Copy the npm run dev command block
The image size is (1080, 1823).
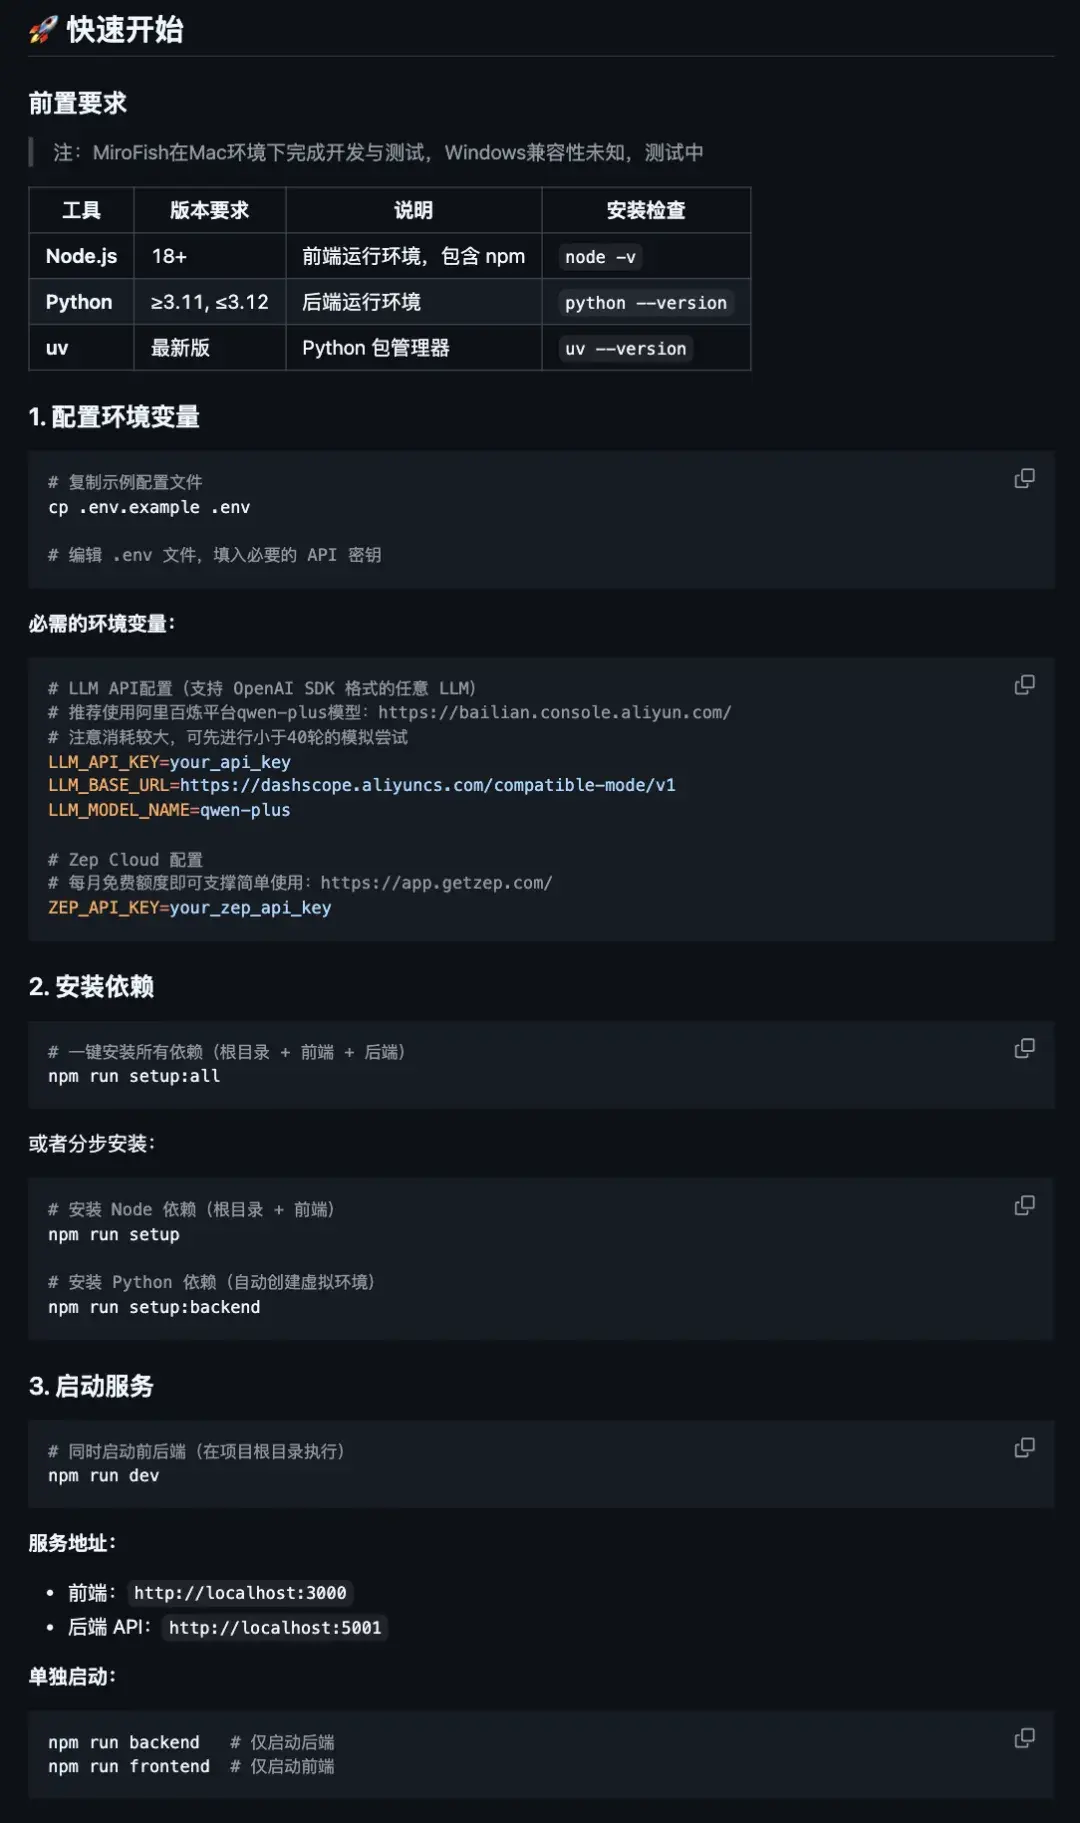coord(1023,1446)
